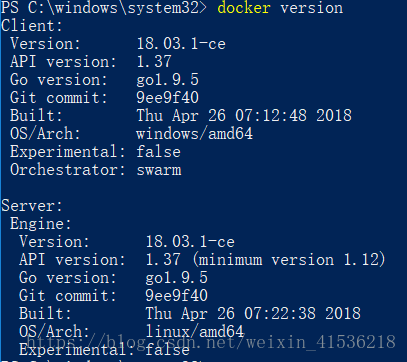Click the Orchestrator swarm value
The image size is (407, 362).
tap(159, 170)
